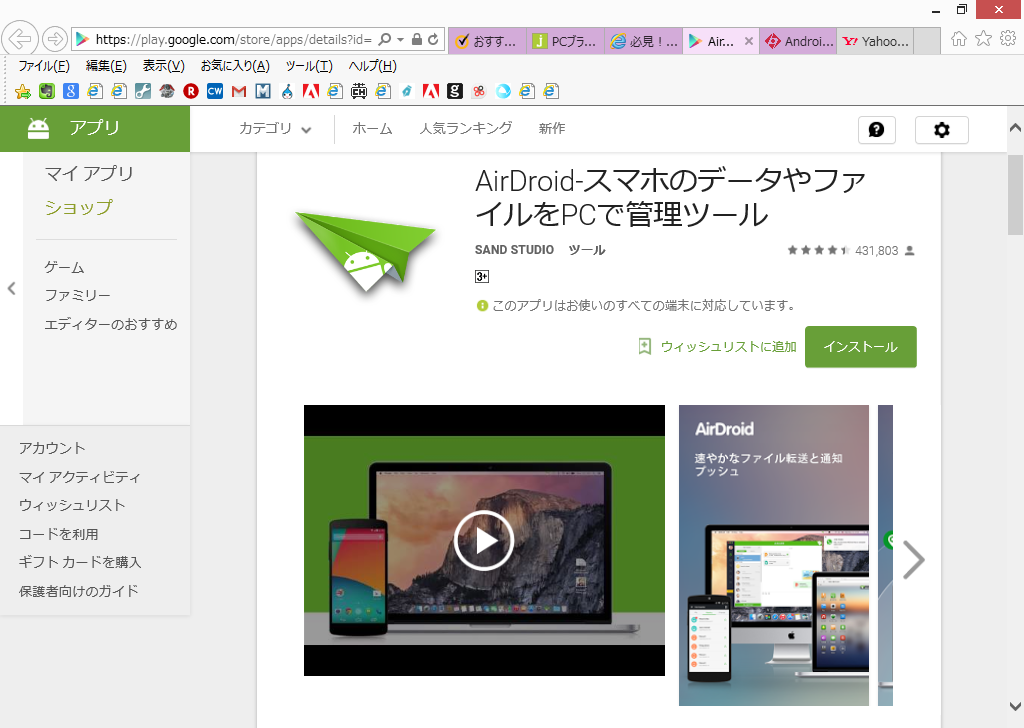The height and width of the screenshot is (728, 1024).
Task: Open a new blank browser tab
Action: (927, 41)
